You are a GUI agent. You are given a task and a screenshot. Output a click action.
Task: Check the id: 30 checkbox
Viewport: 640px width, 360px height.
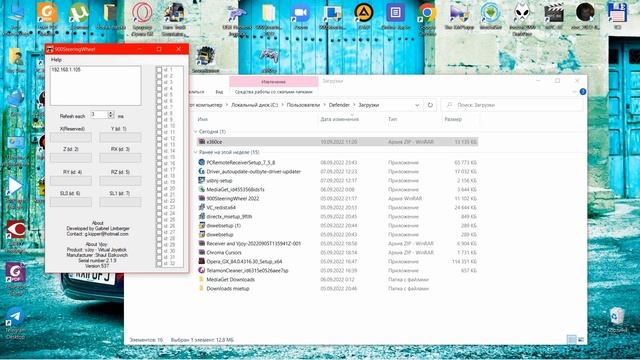(x=159, y=251)
